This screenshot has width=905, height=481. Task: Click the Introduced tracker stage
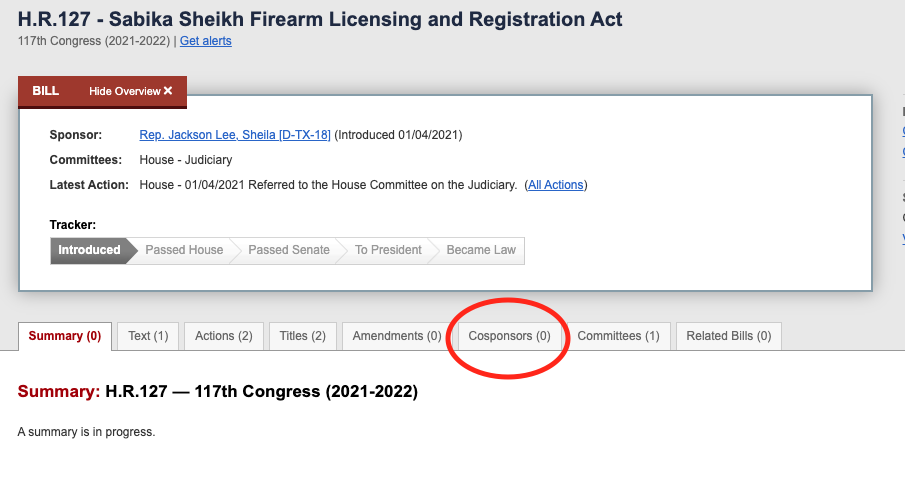coord(89,250)
